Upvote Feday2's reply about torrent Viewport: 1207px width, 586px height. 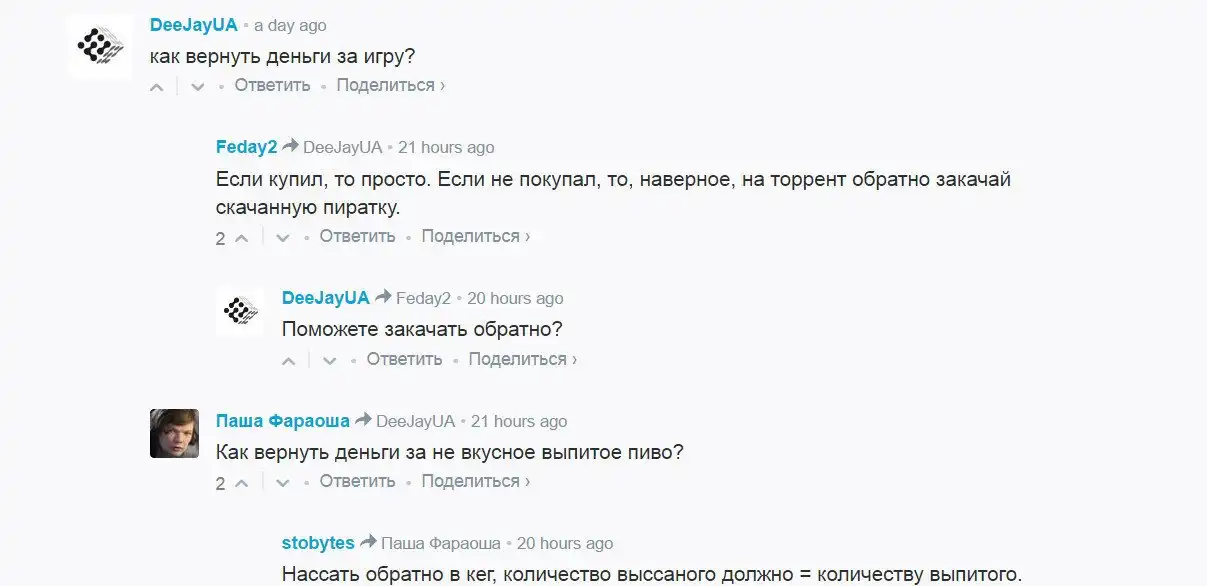coord(241,238)
